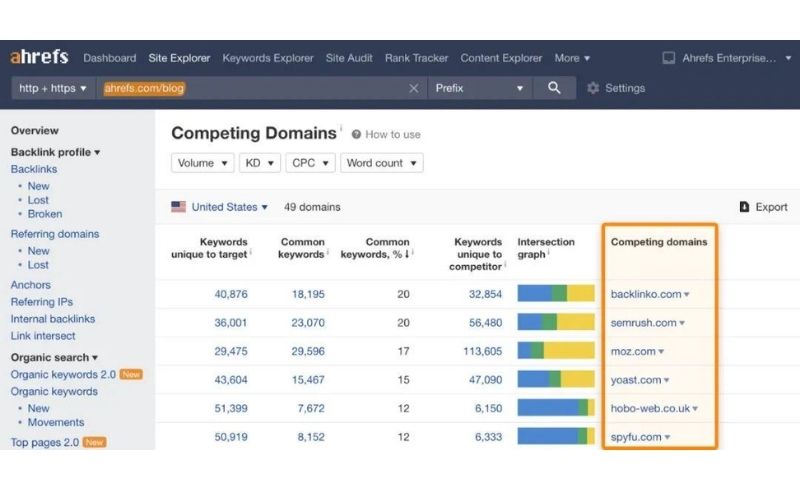Open Top pages 2.0 link
Image resolution: width=800 pixels, height=500 pixels.
pyautogui.click(x=45, y=442)
